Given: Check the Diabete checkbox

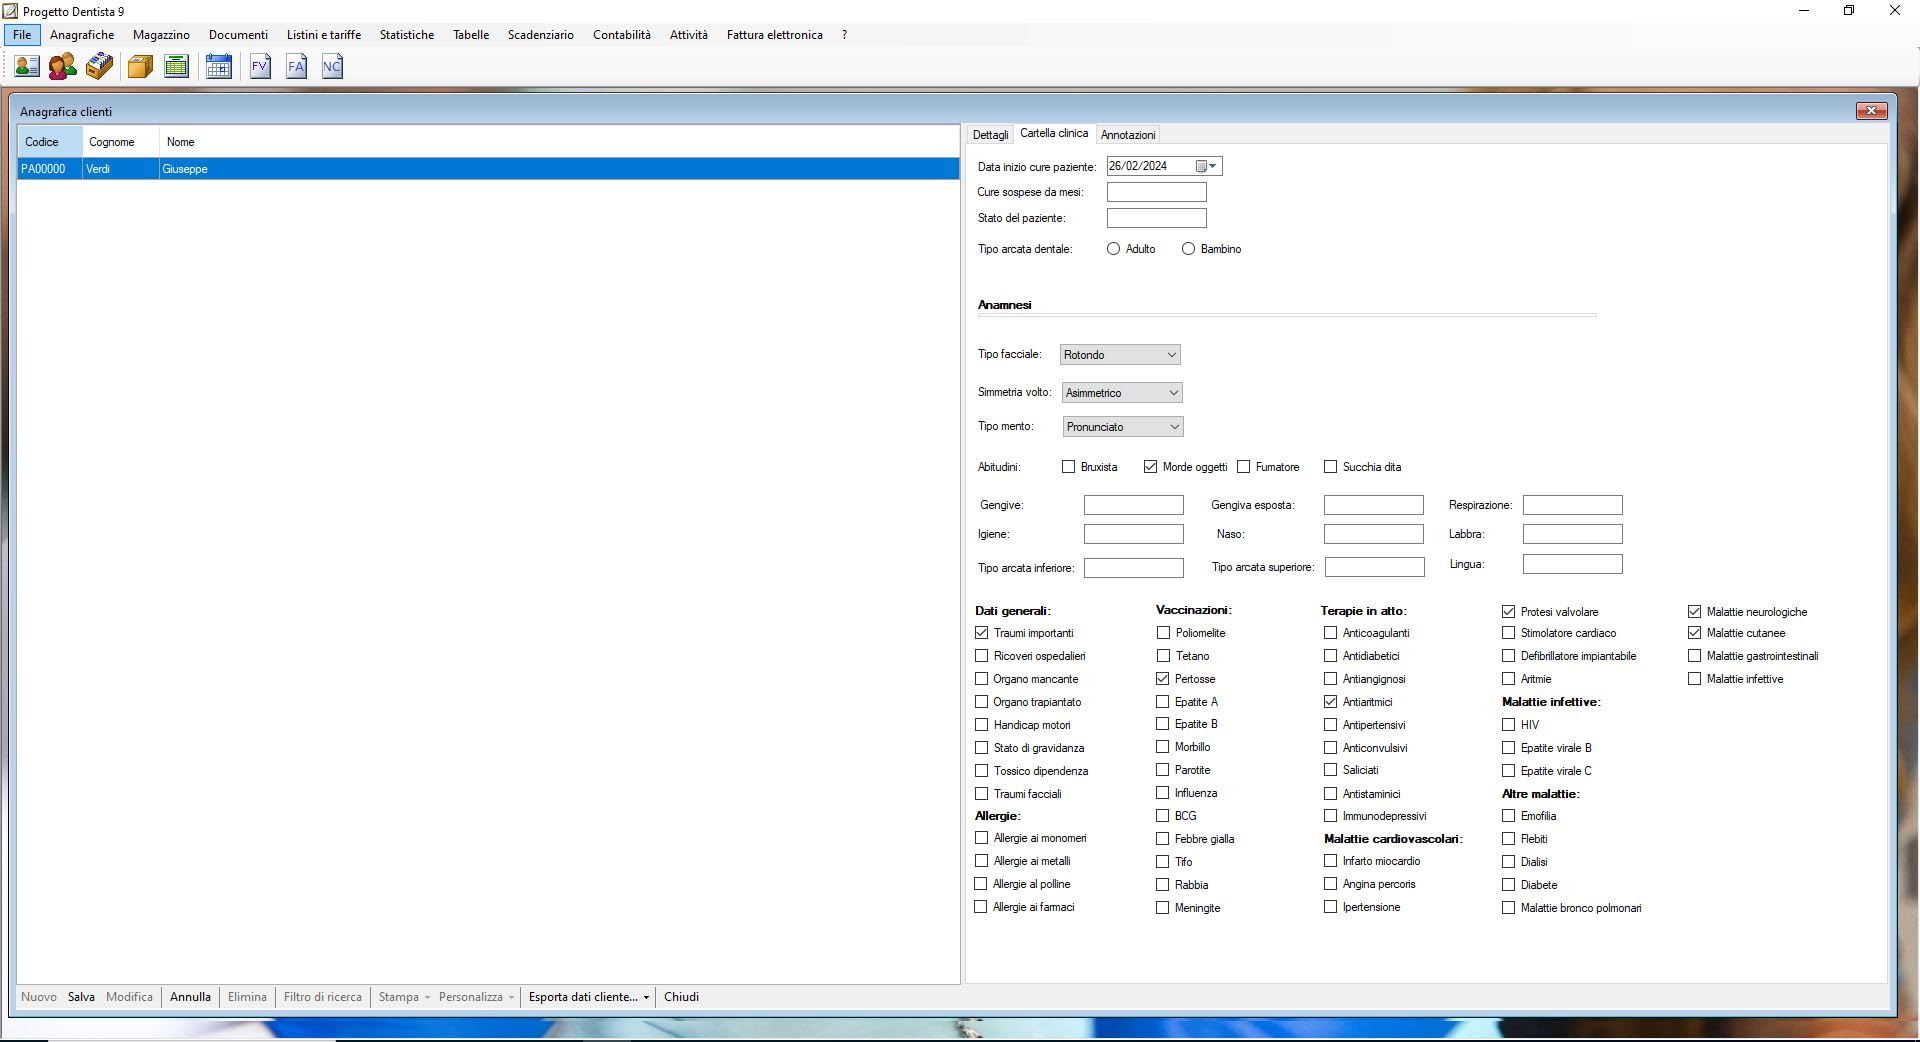Looking at the screenshot, I should coord(1508,885).
